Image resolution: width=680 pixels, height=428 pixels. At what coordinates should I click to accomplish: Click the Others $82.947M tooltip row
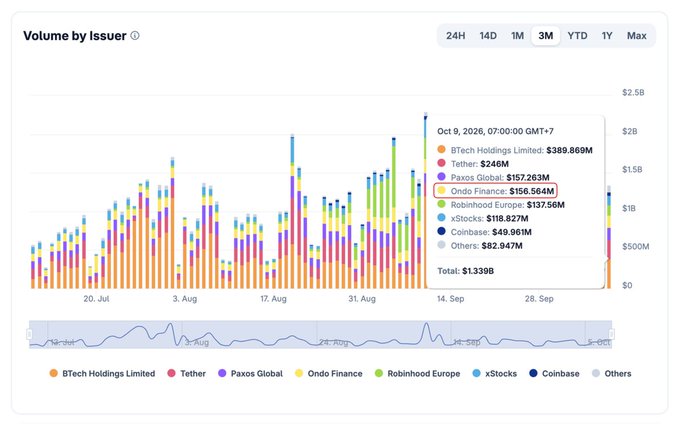point(480,245)
